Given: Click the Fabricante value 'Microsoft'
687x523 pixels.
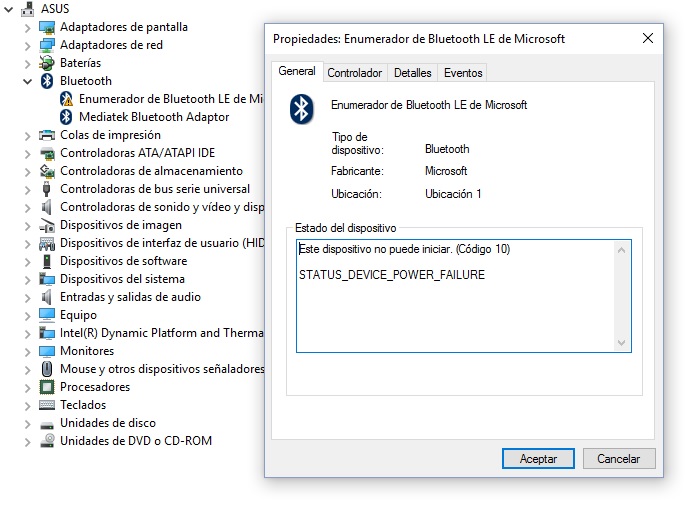Looking at the screenshot, I should pos(446,171).
